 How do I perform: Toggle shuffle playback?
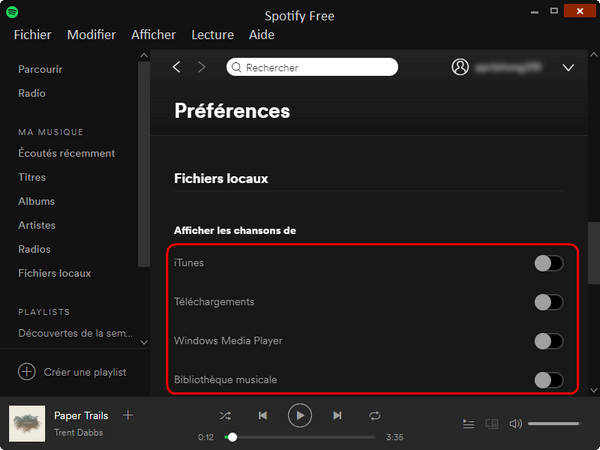point(225,416)
